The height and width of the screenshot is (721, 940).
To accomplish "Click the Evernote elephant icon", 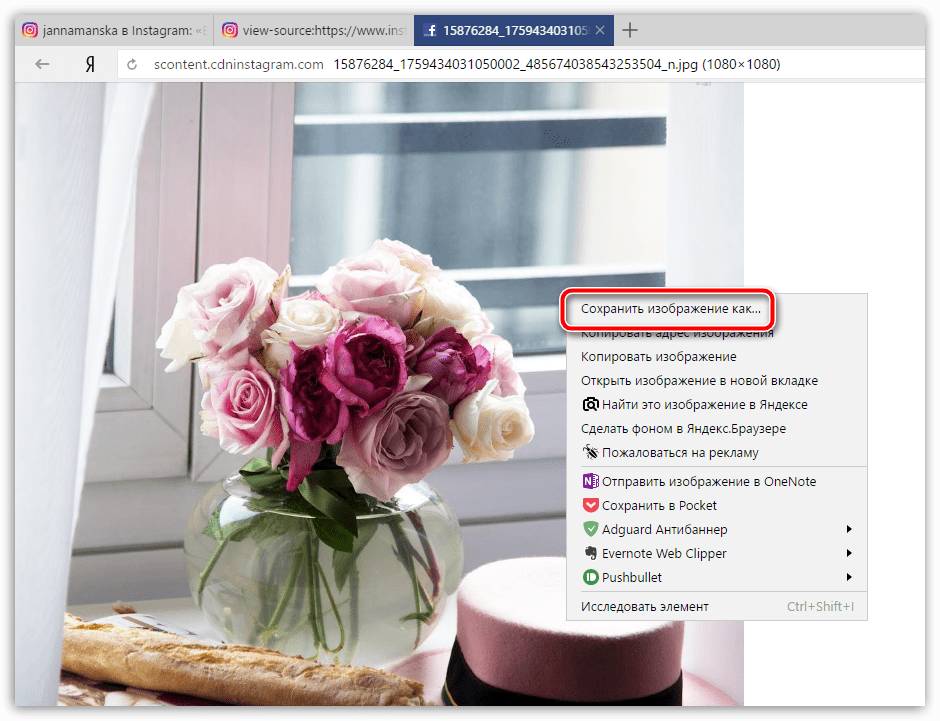I will click(590, 553).
